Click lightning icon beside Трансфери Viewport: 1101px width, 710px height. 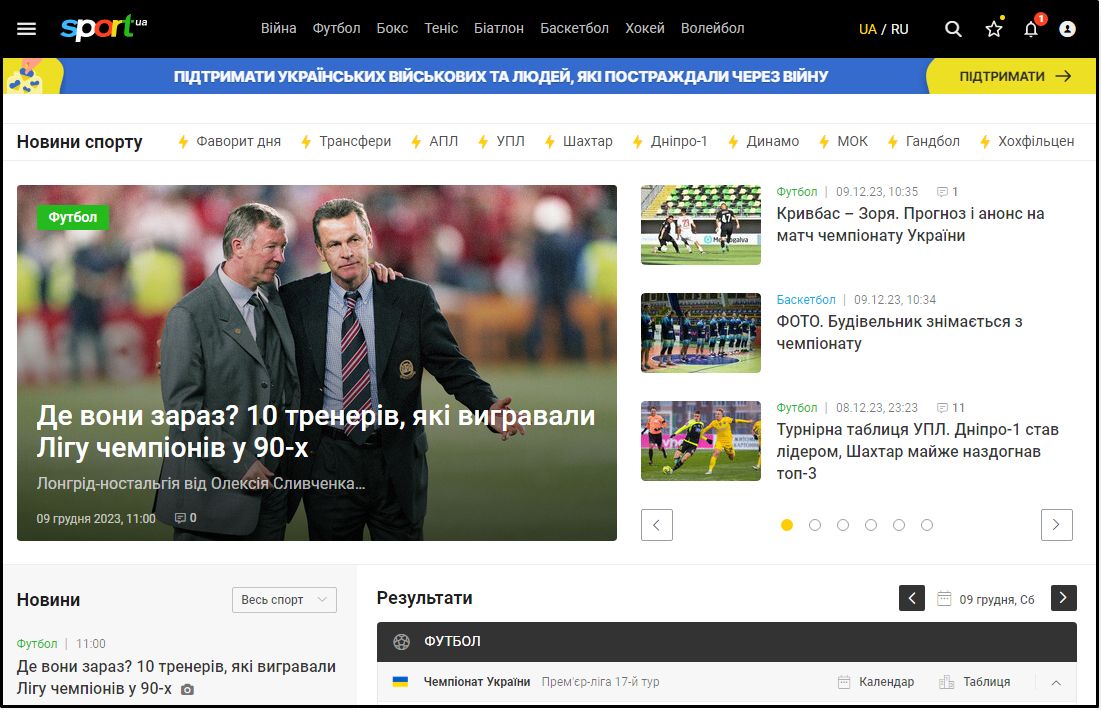306,142
